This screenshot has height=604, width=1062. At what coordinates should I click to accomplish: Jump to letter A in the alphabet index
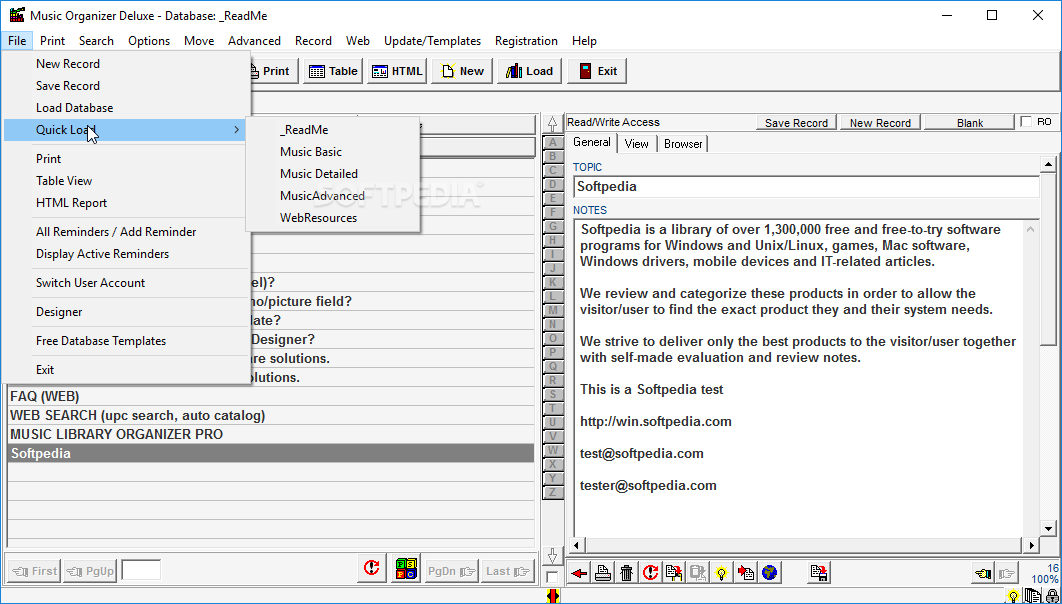pyautogui.click(x=553, y=142)
